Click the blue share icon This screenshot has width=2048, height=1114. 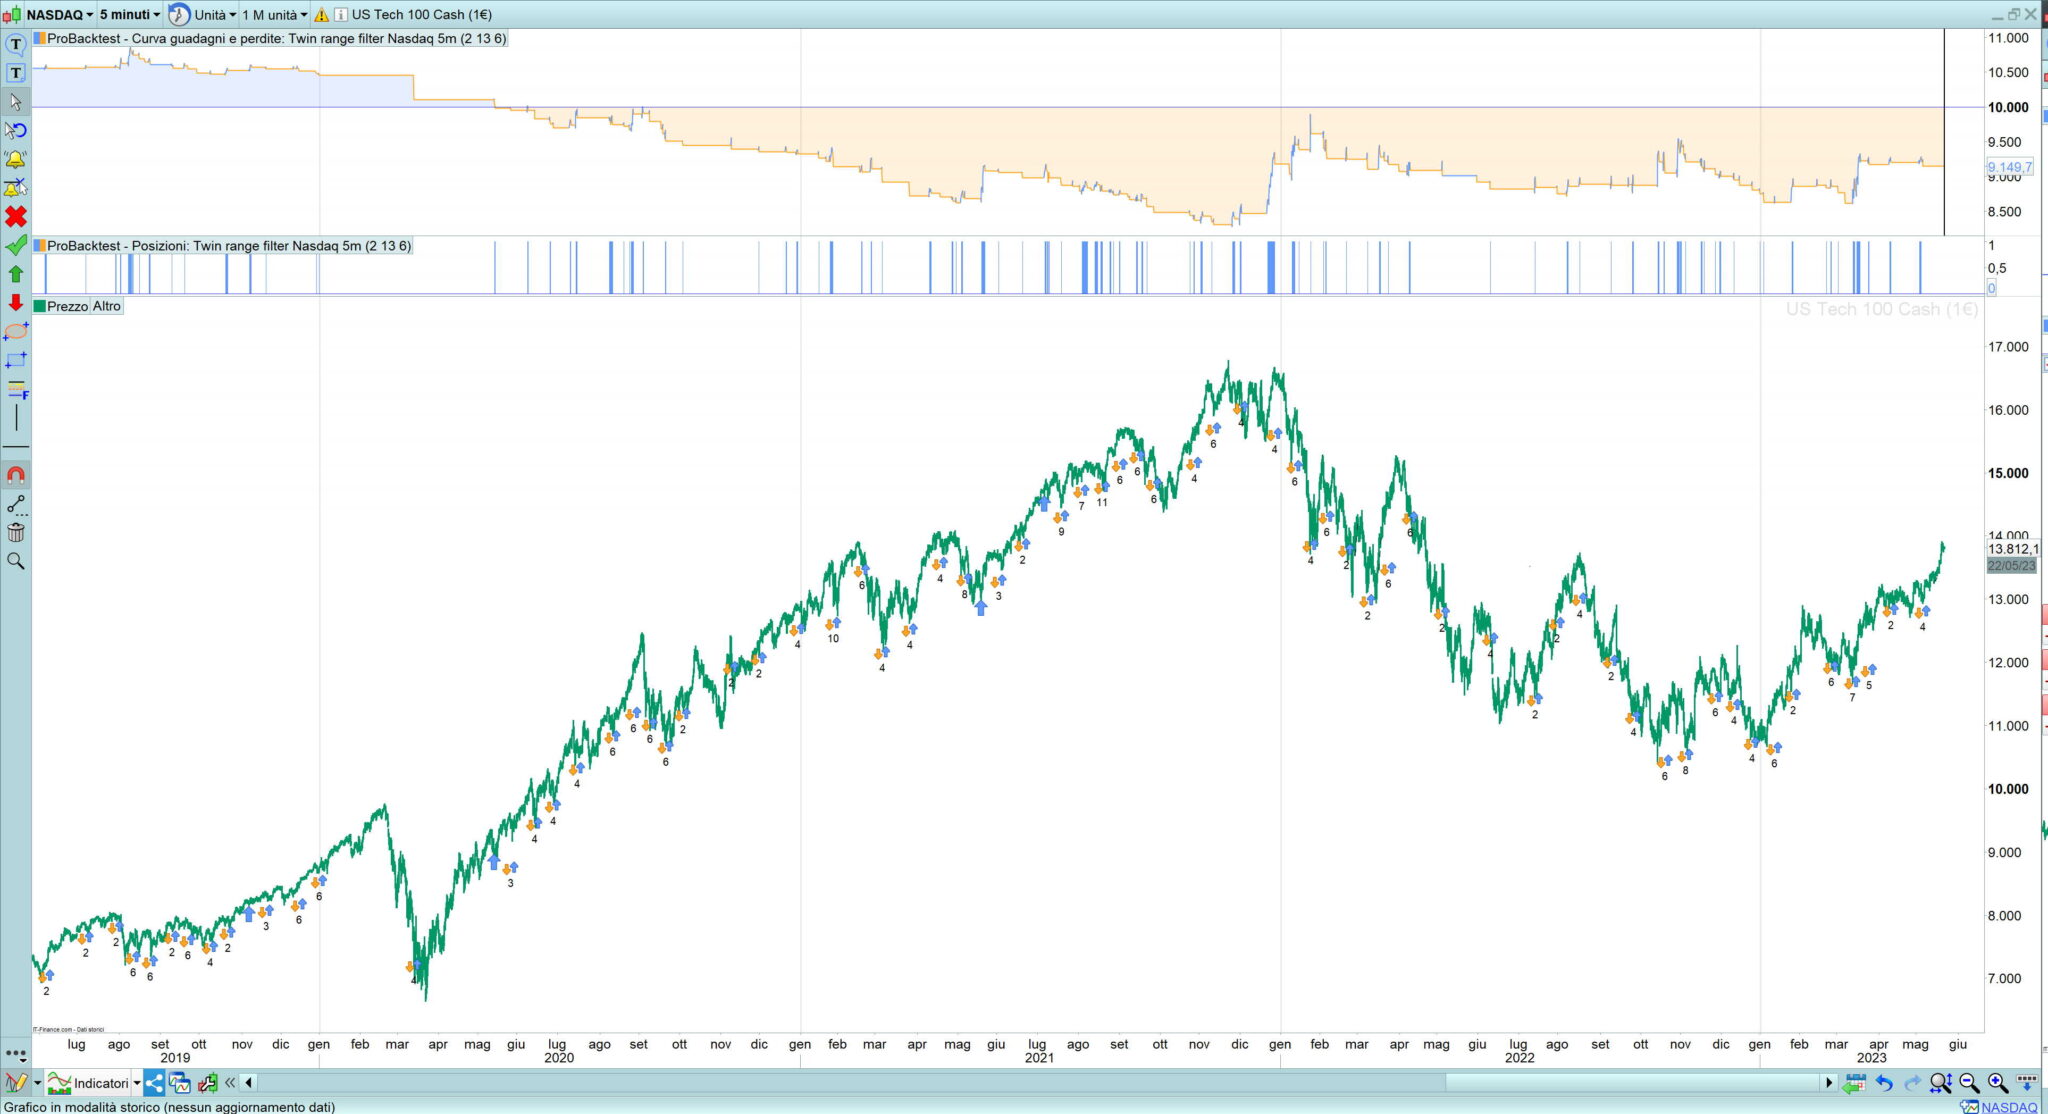154,1083
